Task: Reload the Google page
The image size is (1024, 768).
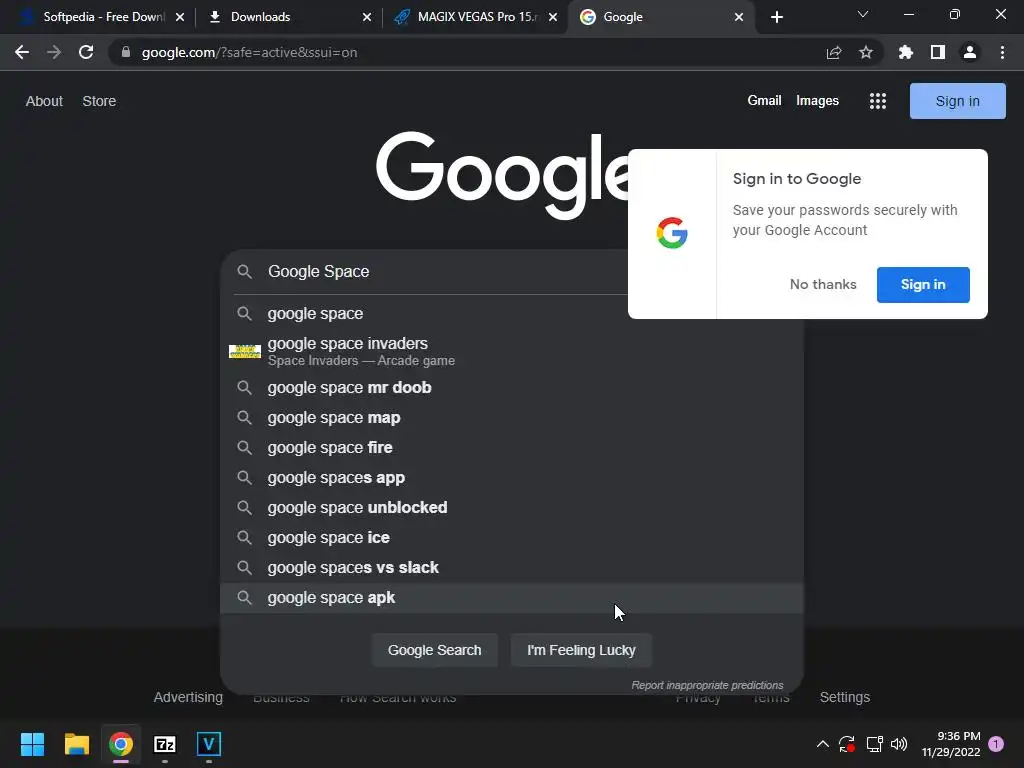Action: [86, 52]
